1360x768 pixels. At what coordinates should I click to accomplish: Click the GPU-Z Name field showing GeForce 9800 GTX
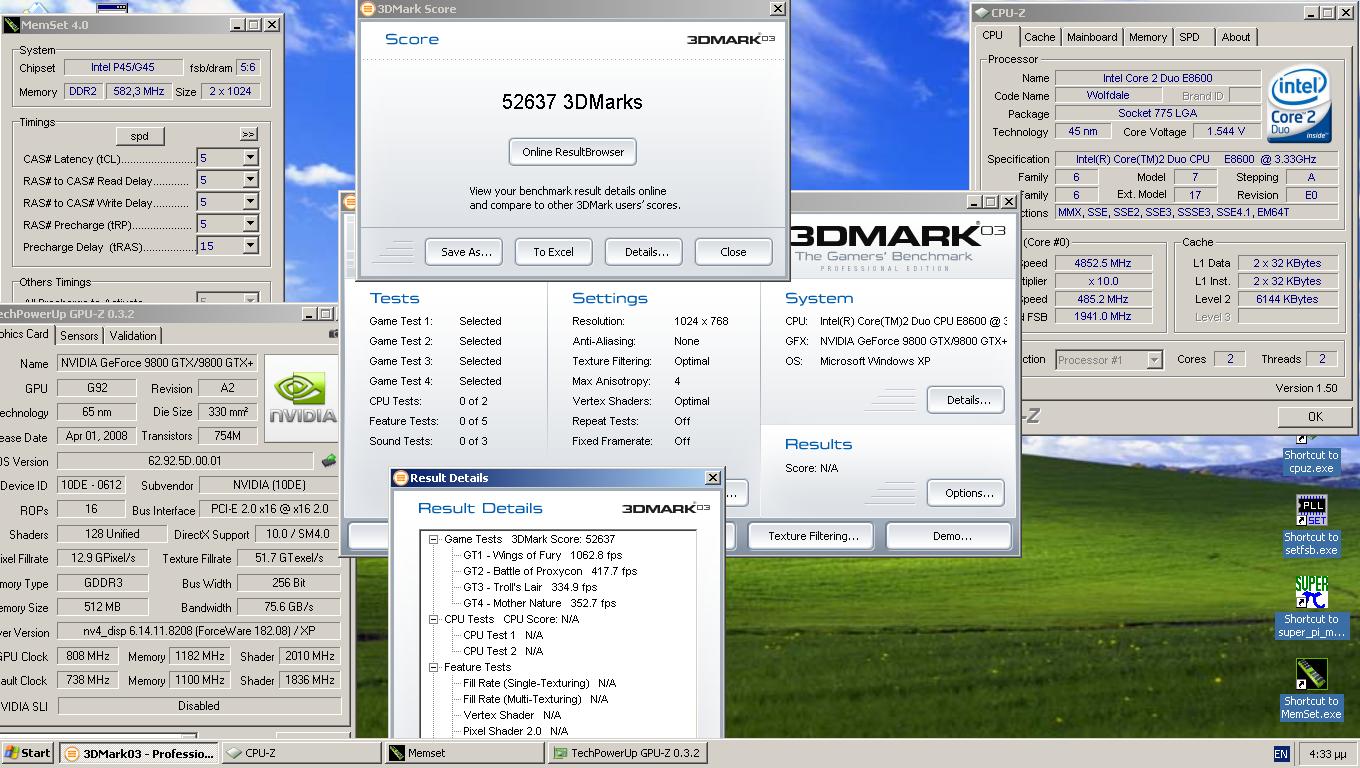click(157, 363)
